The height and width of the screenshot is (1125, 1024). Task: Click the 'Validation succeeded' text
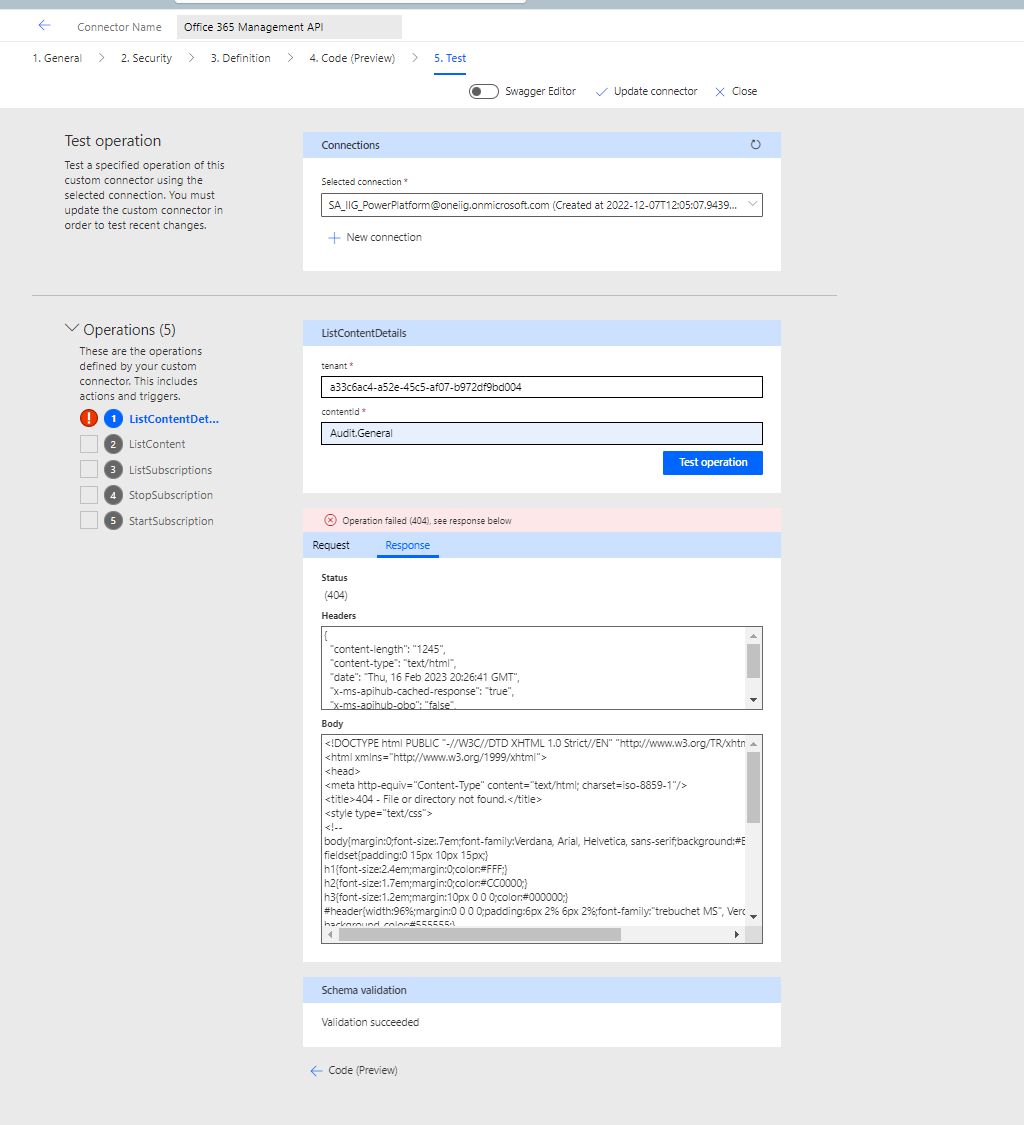click(370, 1022)
